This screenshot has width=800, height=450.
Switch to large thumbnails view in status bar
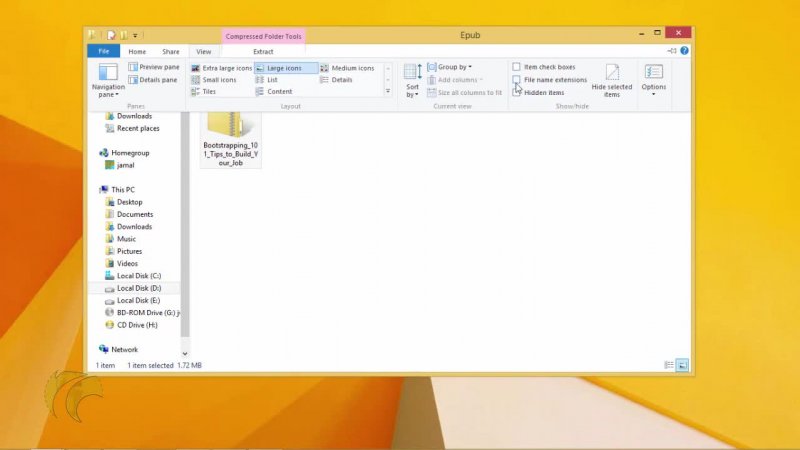point(682,366)
